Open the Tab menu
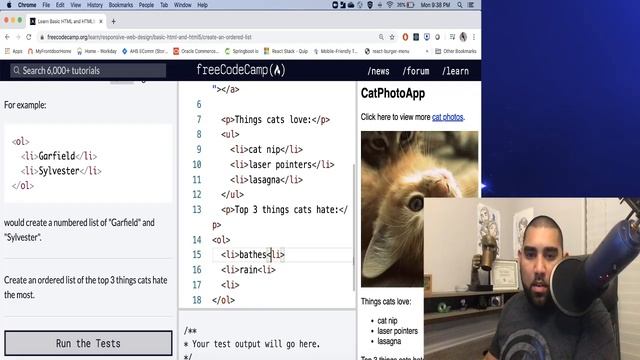This screenshot has width=640, height=360. [164, 5]
